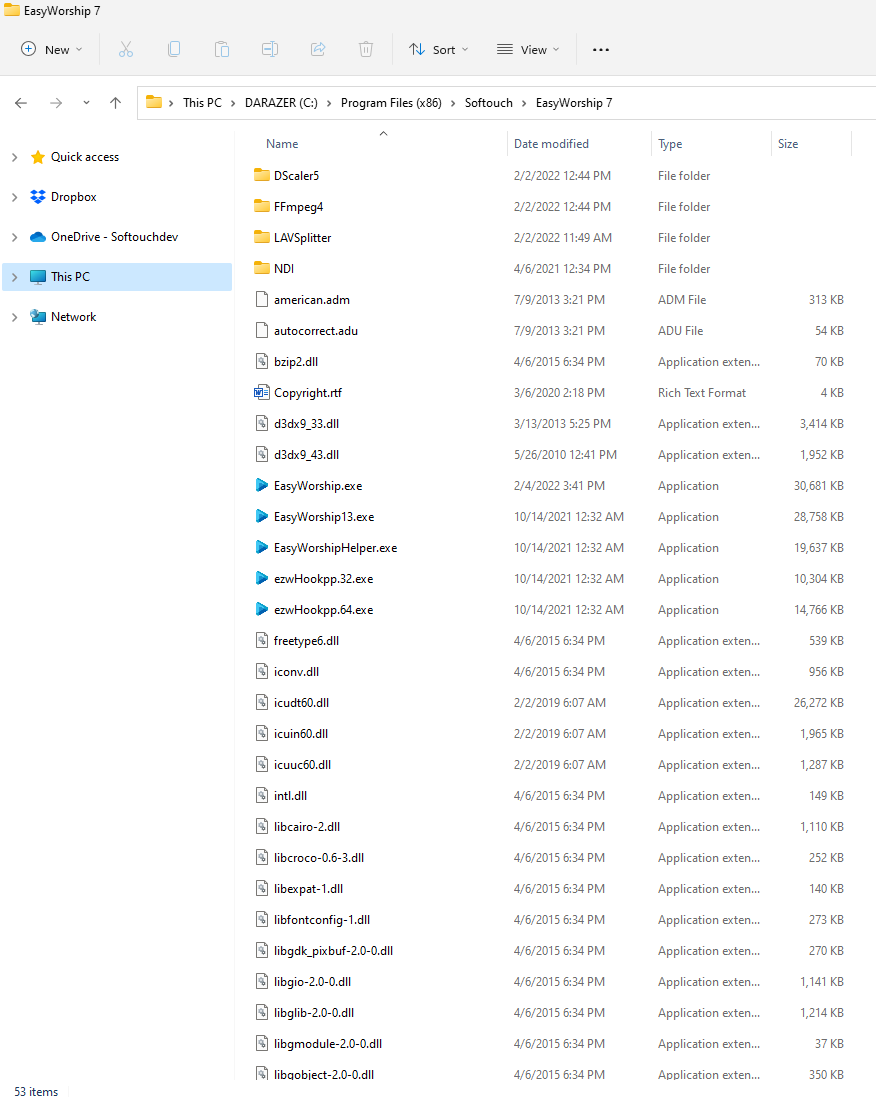876x1102 pixels.
Task: Click the Cut icon in the toolbar
Action: pyautogui.click(x=125, y=48)
